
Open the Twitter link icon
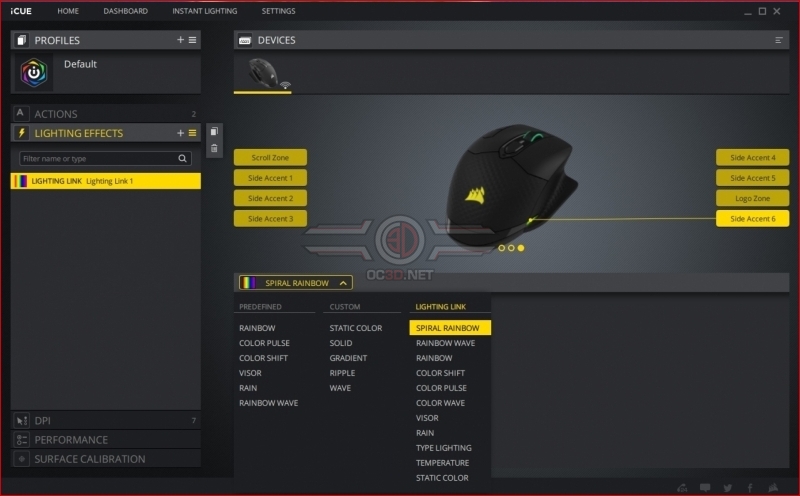pyautogui.click(x=728, y=488)
